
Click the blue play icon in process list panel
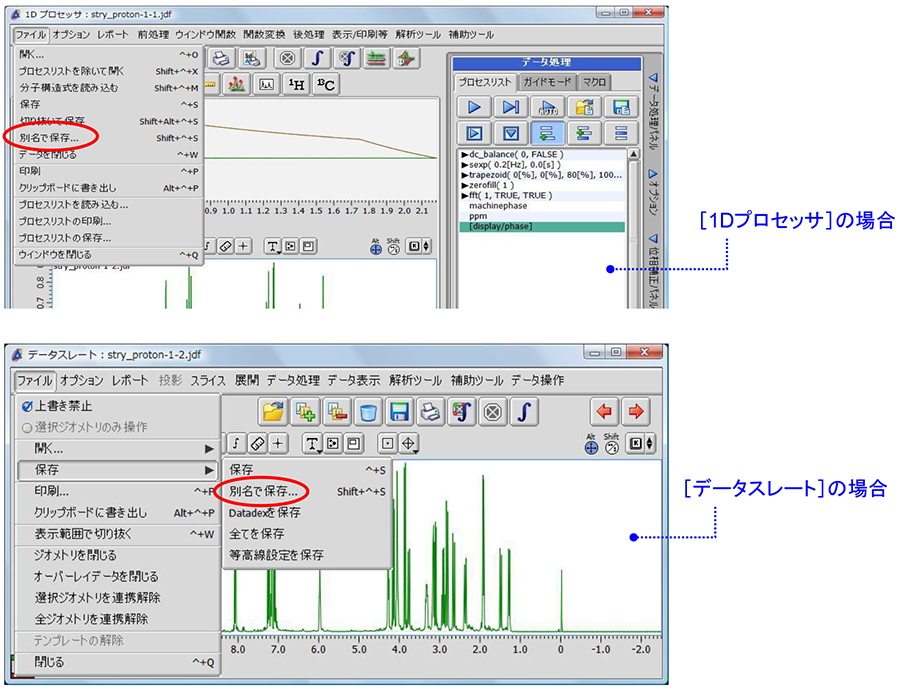[x=476, y=107]
